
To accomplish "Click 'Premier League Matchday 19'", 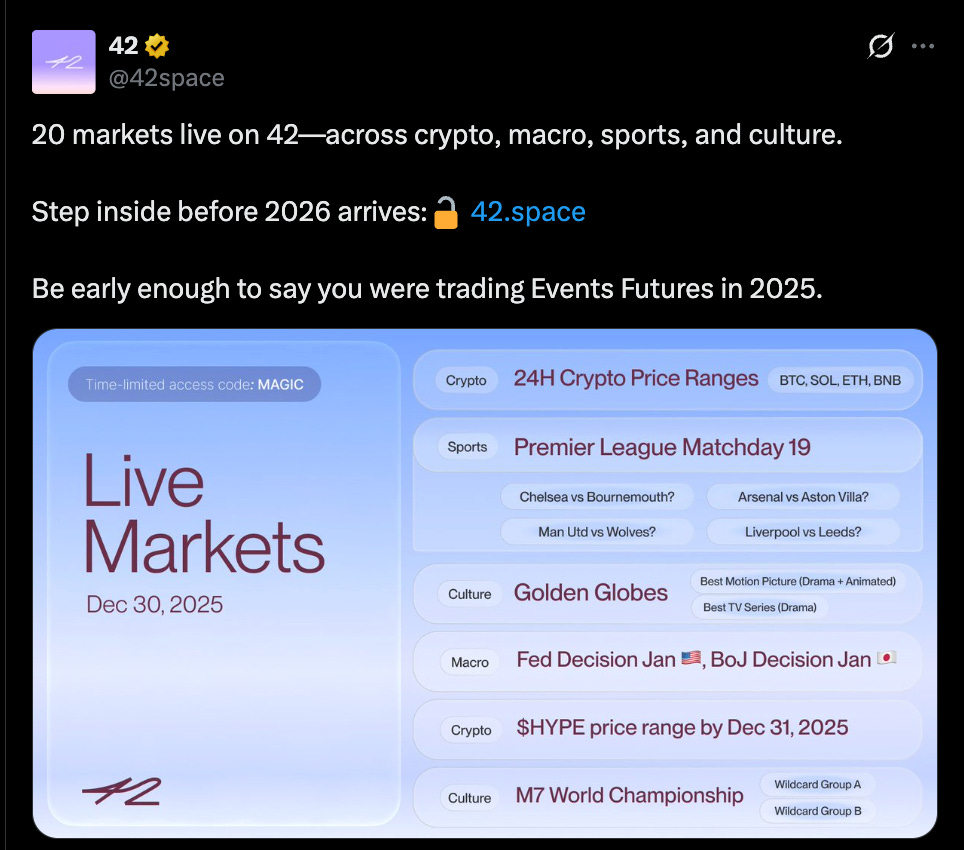I will (x=662, y=447).
